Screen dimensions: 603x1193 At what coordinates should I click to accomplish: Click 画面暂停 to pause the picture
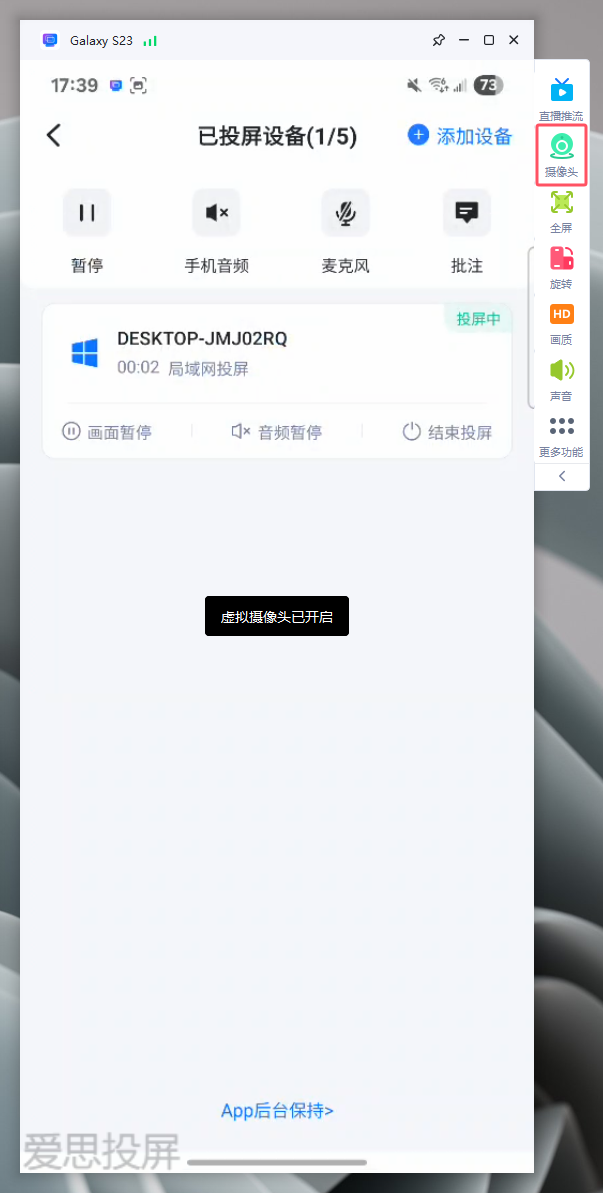coord(107,432)
